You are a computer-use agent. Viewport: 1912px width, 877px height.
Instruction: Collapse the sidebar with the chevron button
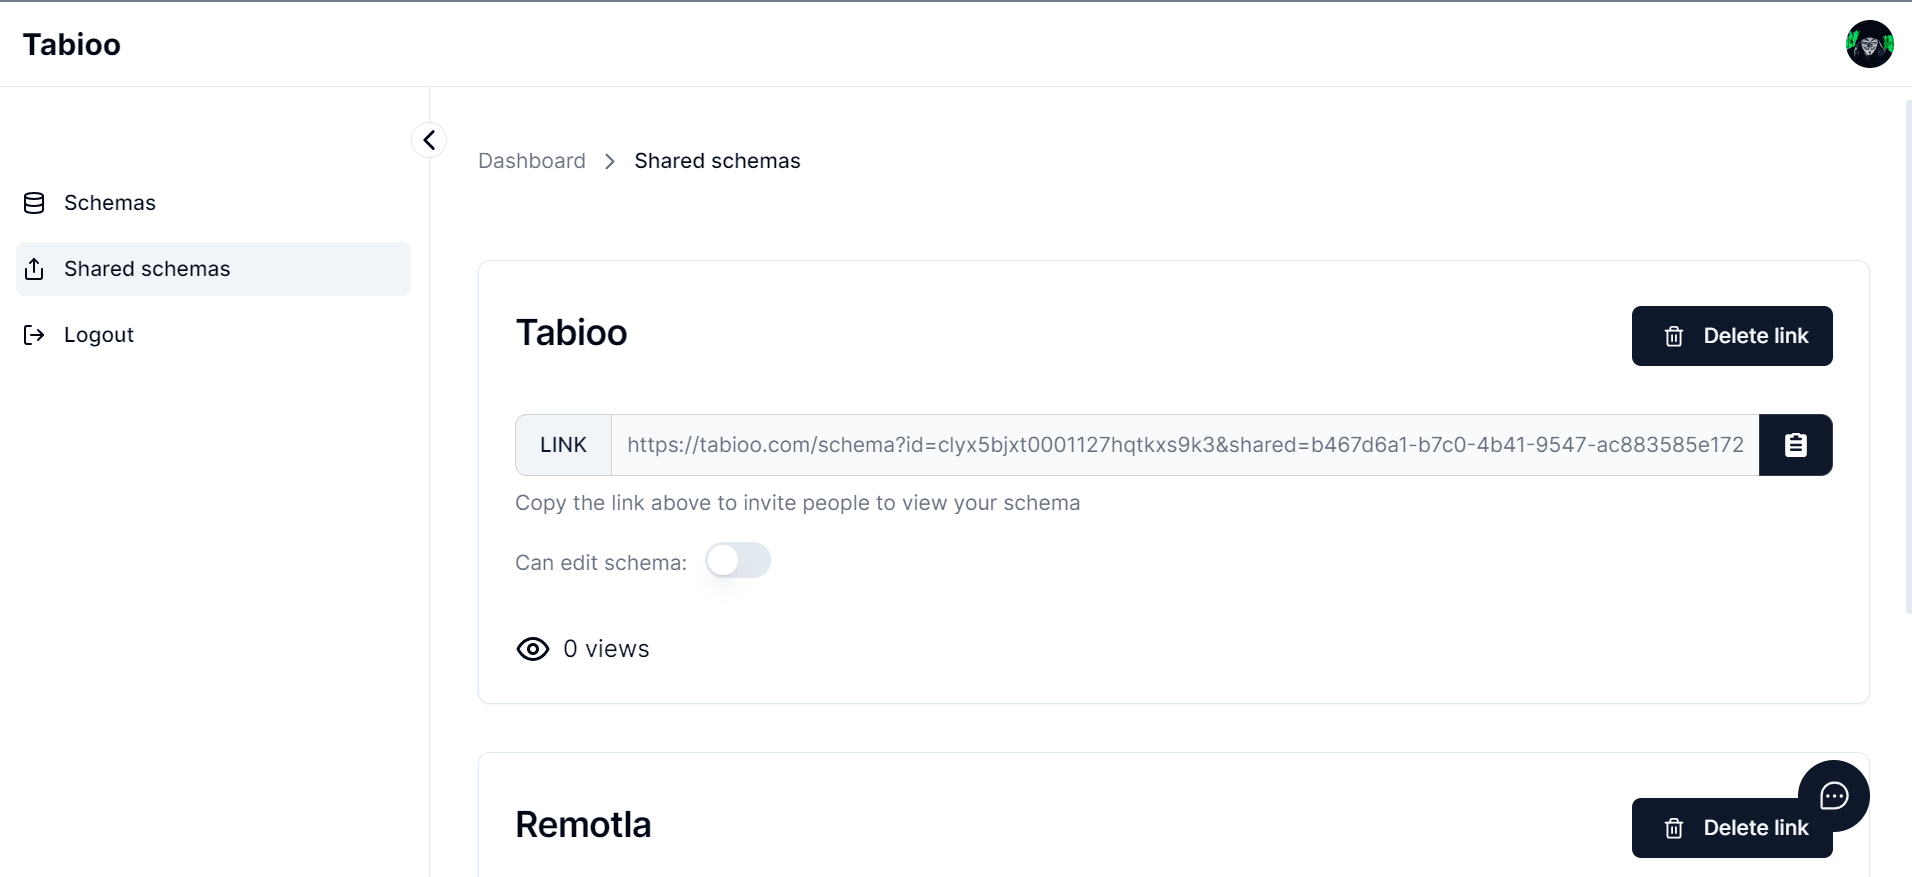point(429,140)
